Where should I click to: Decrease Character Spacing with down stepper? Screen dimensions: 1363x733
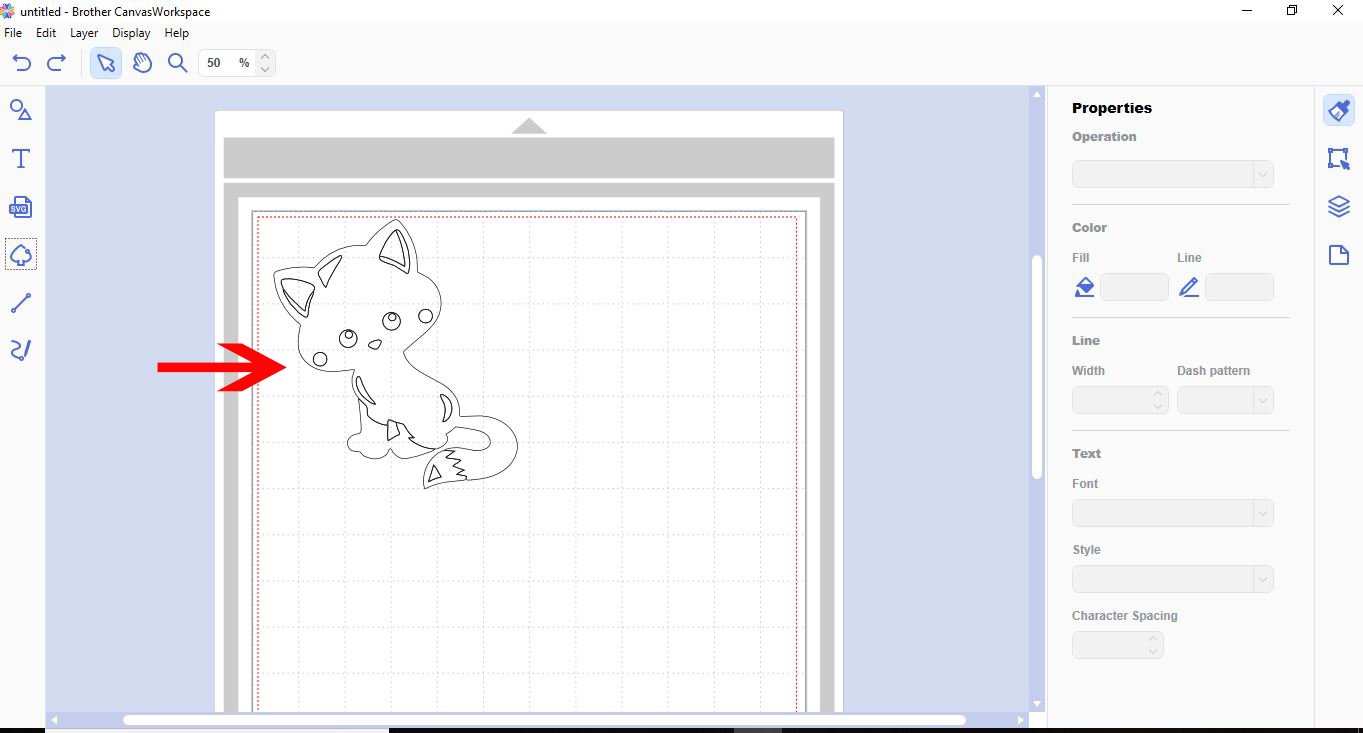point(1154,652)
